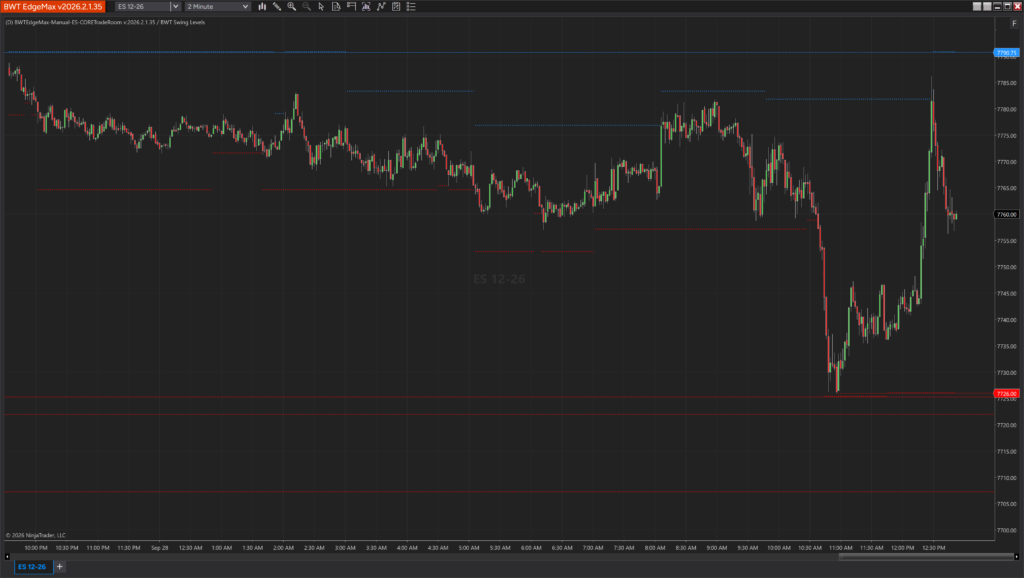The width and height of the screenshot is (1024, 578).
Task: Click the 7700.00 price axis label
Action: point(1006,530)
